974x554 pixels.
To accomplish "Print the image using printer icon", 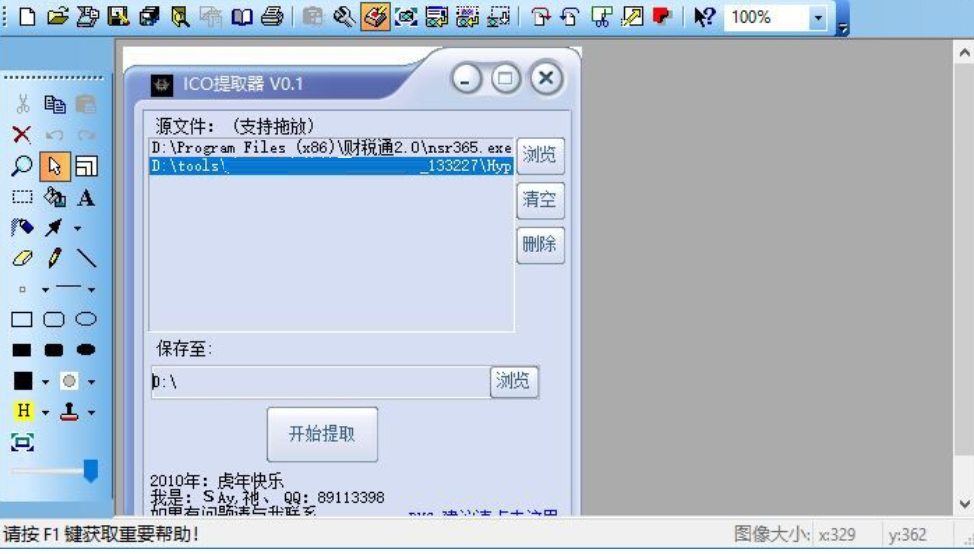I will pyautogui.click(x=272, y=17).
